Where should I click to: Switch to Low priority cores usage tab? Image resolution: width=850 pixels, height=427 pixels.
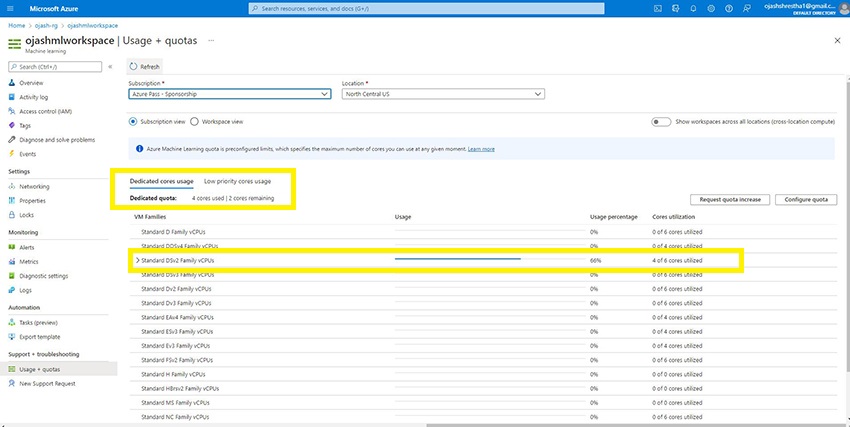237,181
